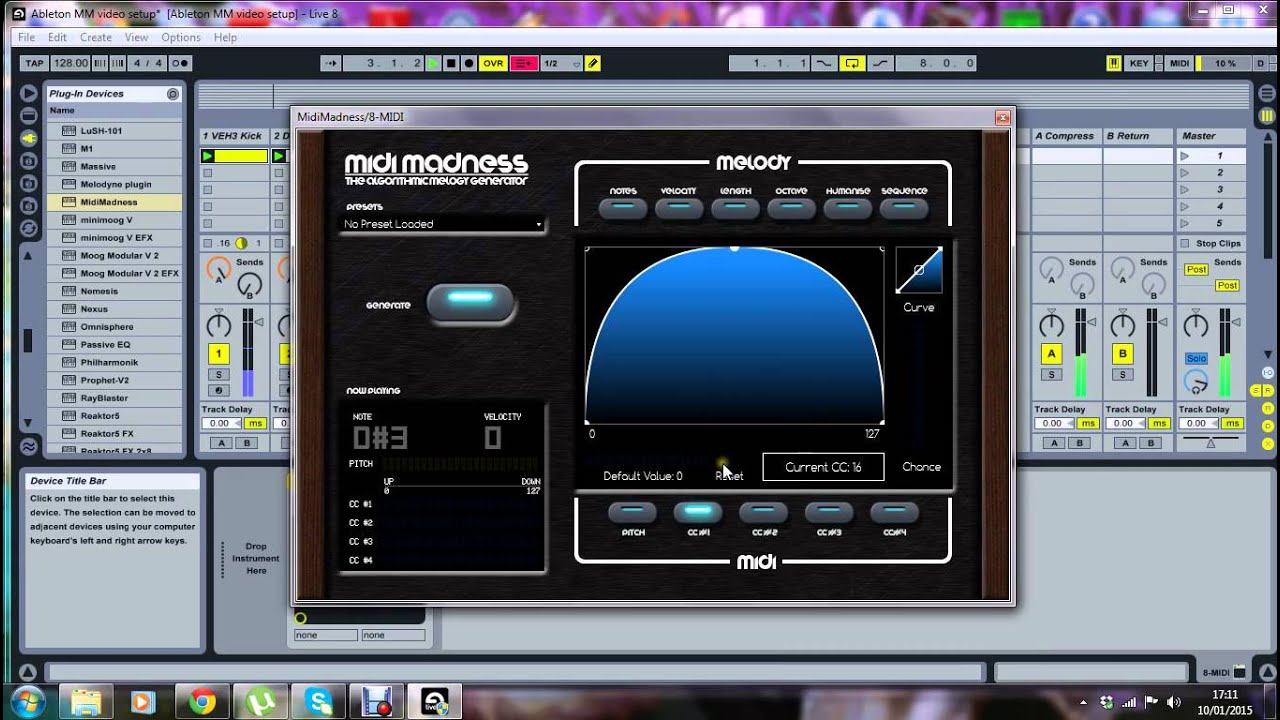Show the I-O section toggle
1280x720 pixels.
point(1267,375)
